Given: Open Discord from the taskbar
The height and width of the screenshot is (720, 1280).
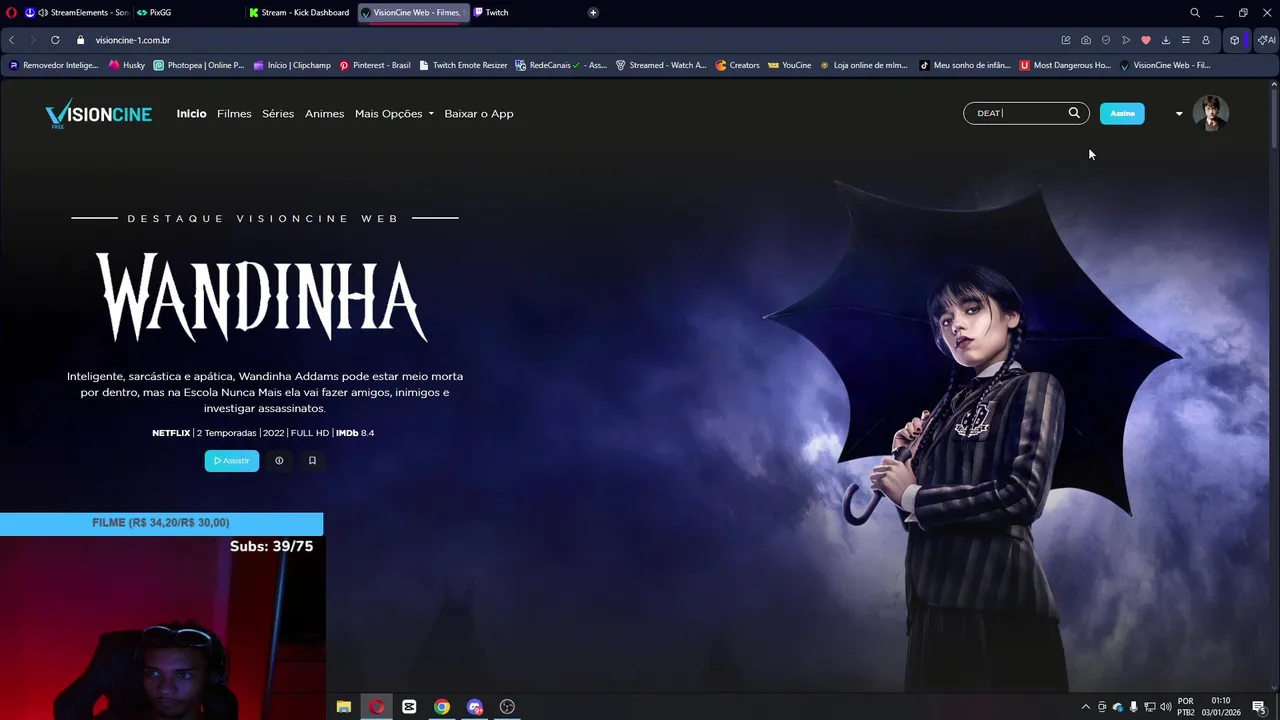Looking at the screenshot, I should 475,707.
